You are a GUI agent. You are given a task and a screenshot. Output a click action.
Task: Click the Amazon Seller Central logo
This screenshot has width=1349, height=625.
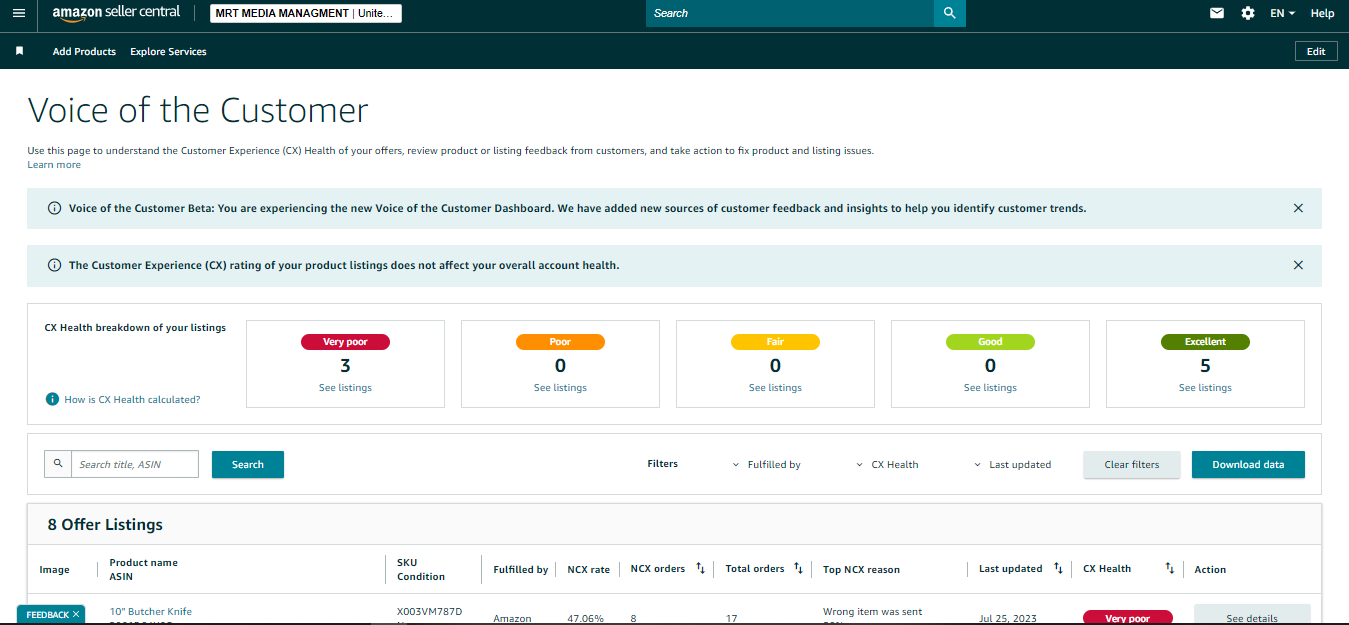pos(116,13)
